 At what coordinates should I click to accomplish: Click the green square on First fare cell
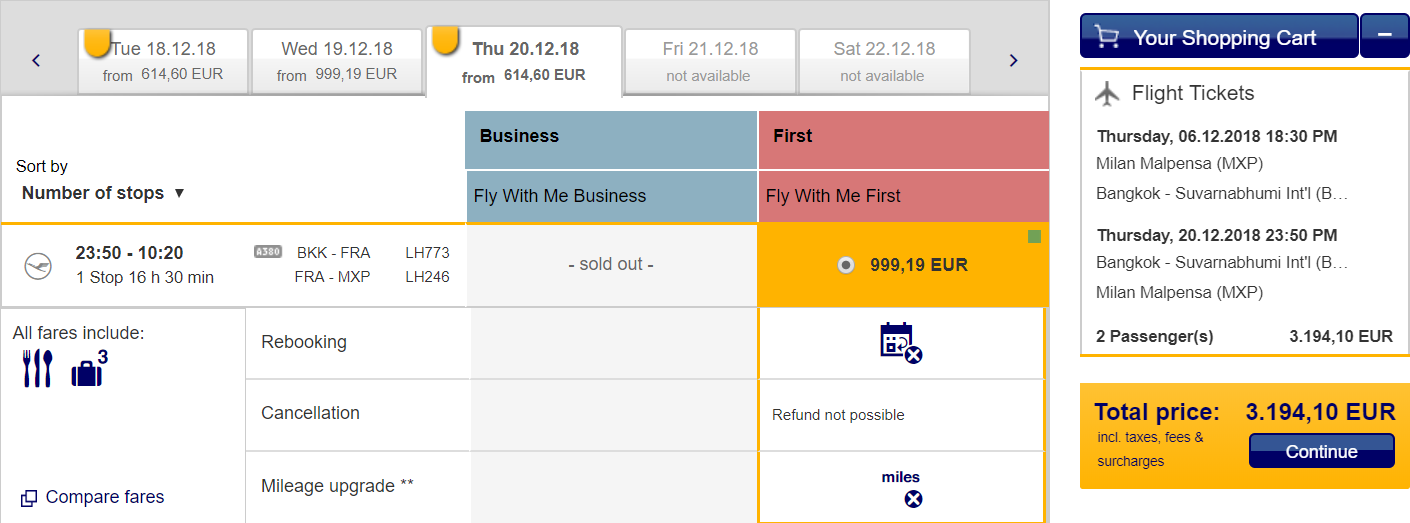coord(1034,236)
